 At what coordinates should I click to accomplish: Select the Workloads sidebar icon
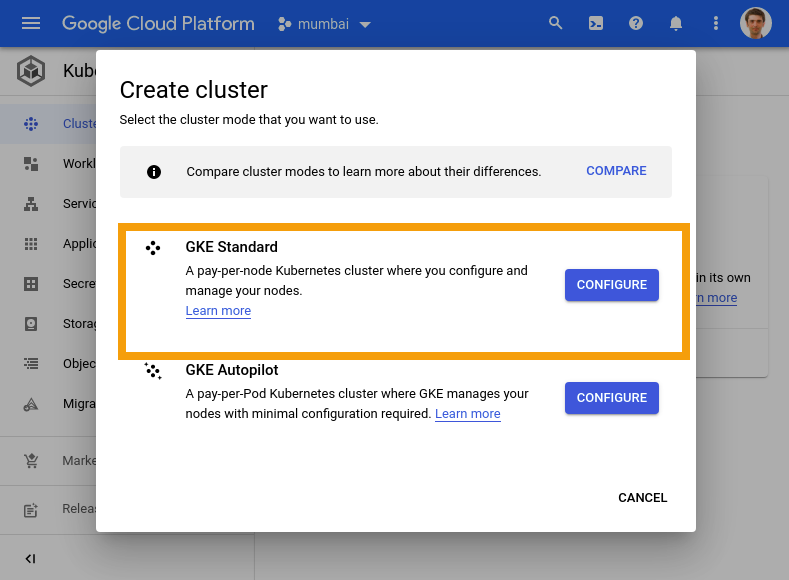[x=31, y=163]
